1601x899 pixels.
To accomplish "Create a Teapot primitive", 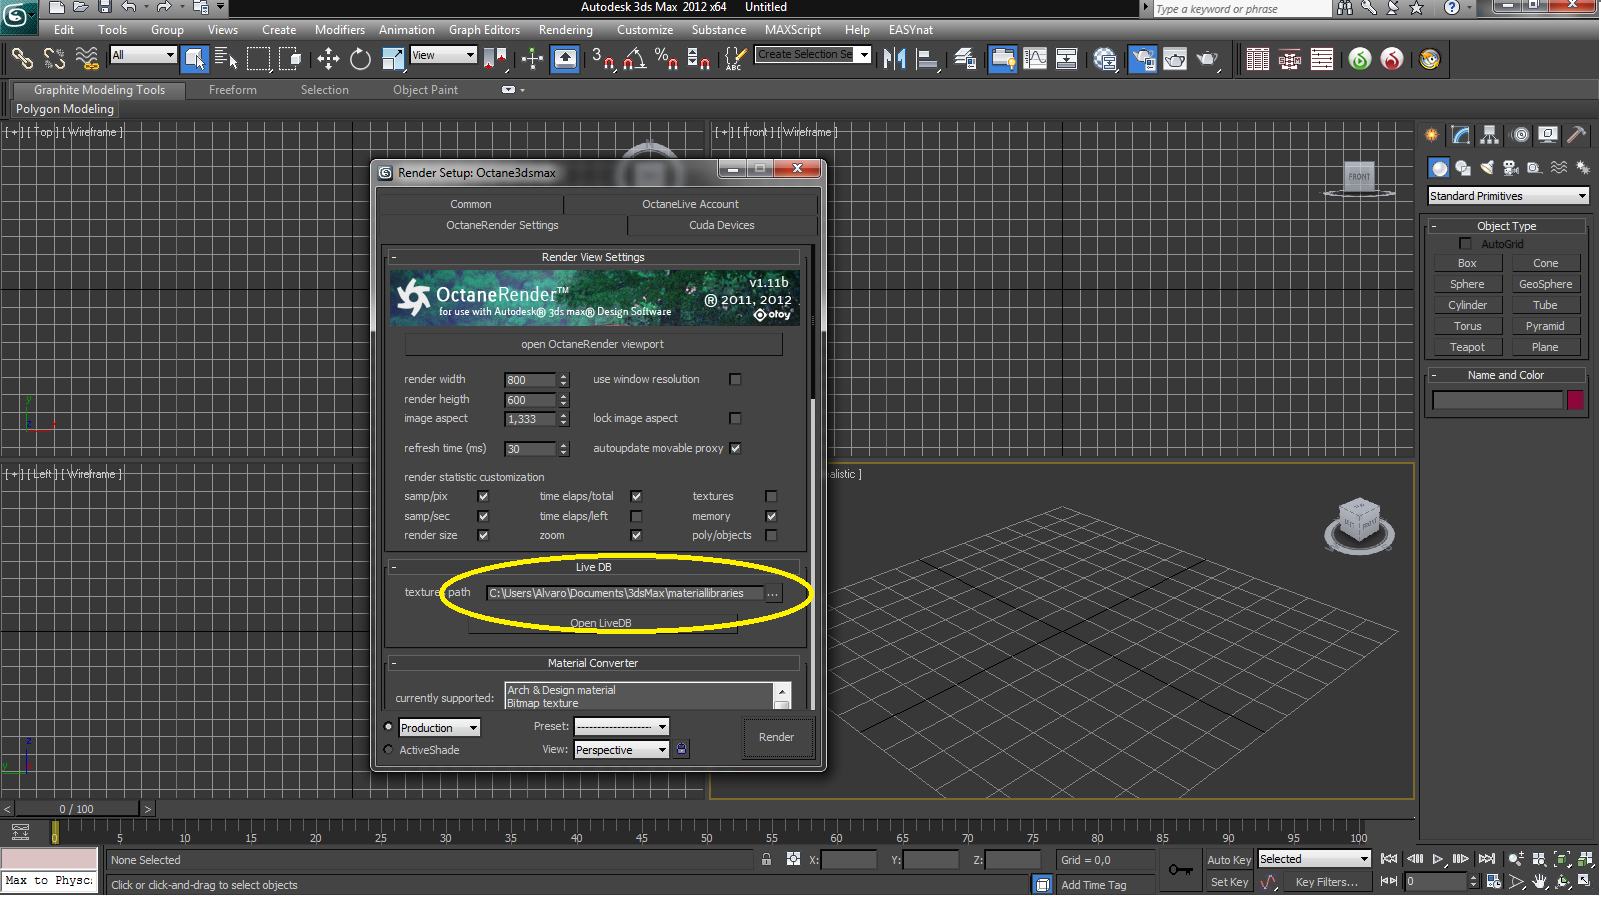I will (x=1467, y=347).
